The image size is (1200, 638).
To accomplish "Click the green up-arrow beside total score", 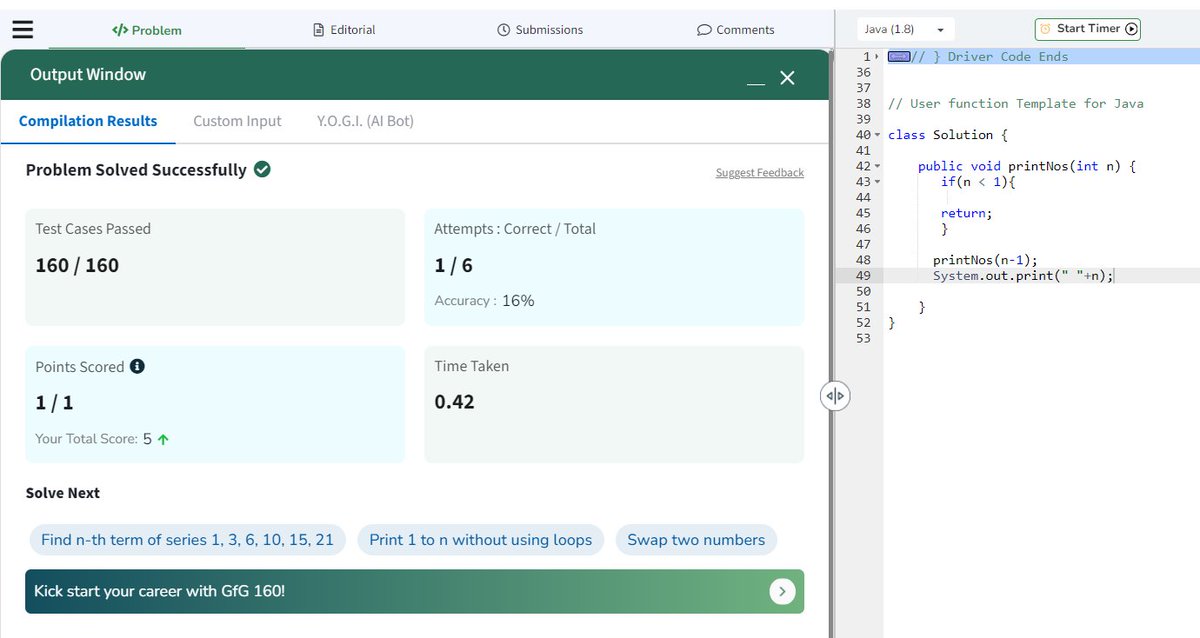I will [163, 439].
